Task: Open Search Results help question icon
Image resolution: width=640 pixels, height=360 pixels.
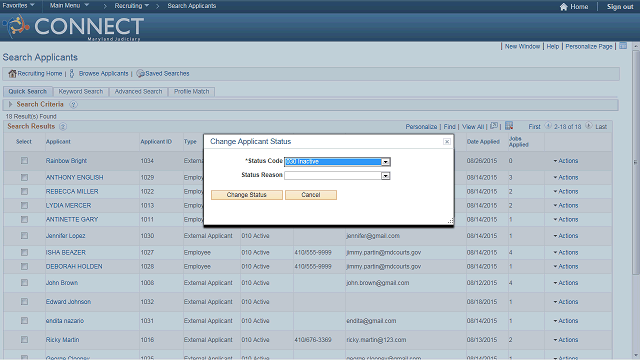Action: [62, 127]
